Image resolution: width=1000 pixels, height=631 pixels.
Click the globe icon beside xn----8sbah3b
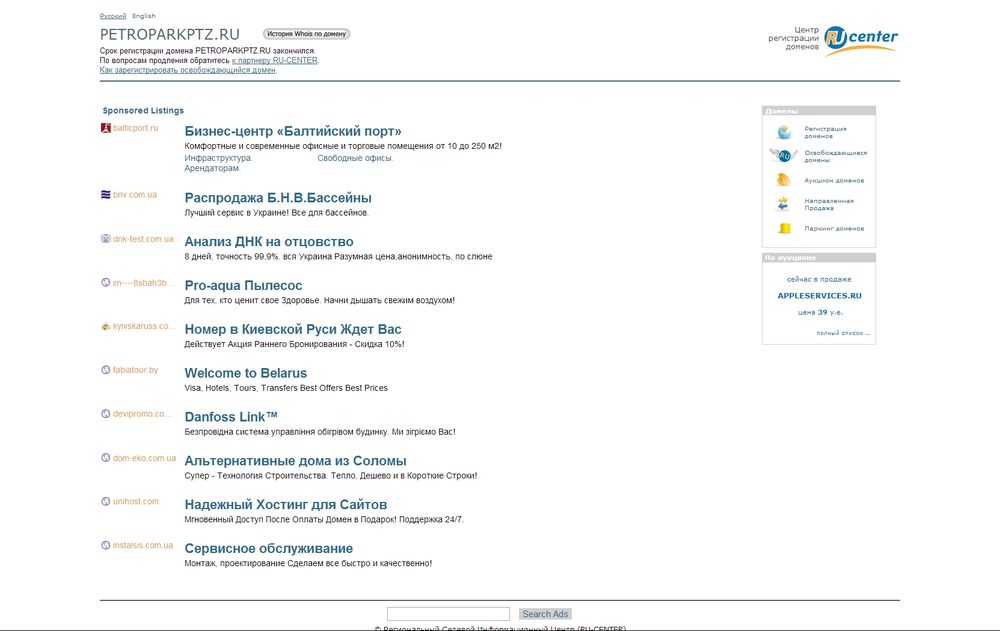[106, 283]
